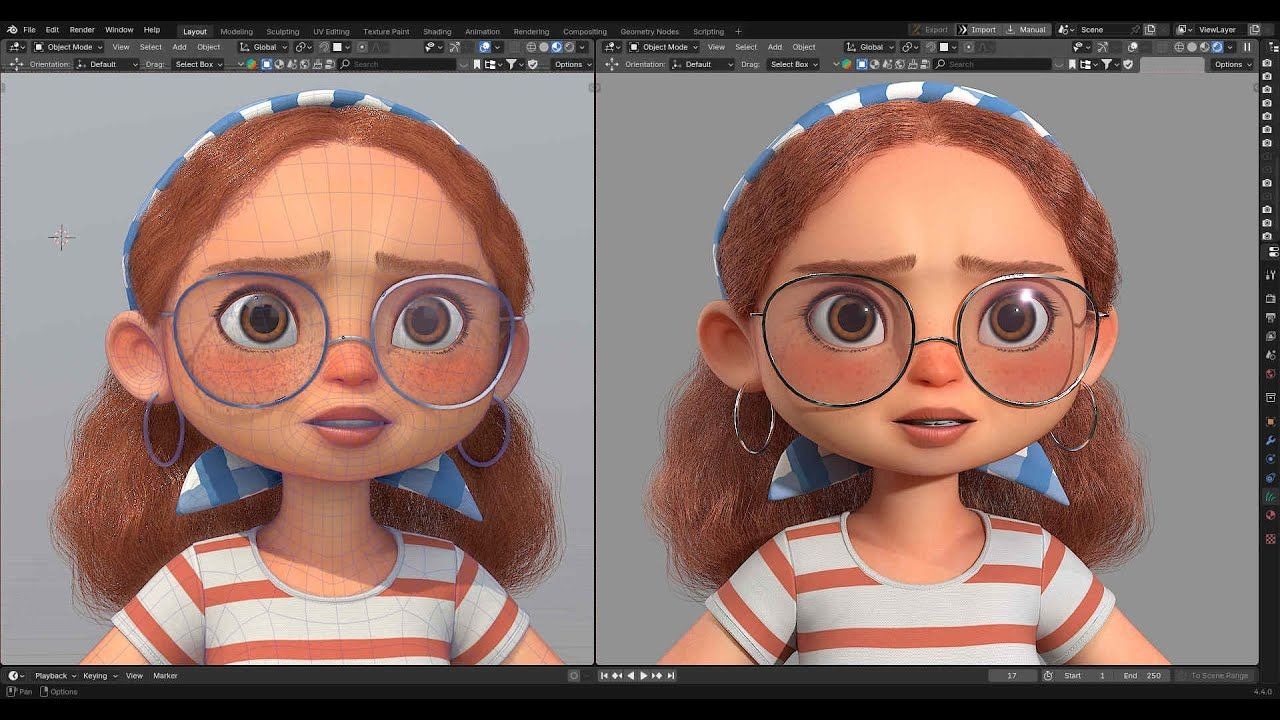Open the Select menu in right viewport
Viewport: 1280px width, 720px height.
coord(746,47)
